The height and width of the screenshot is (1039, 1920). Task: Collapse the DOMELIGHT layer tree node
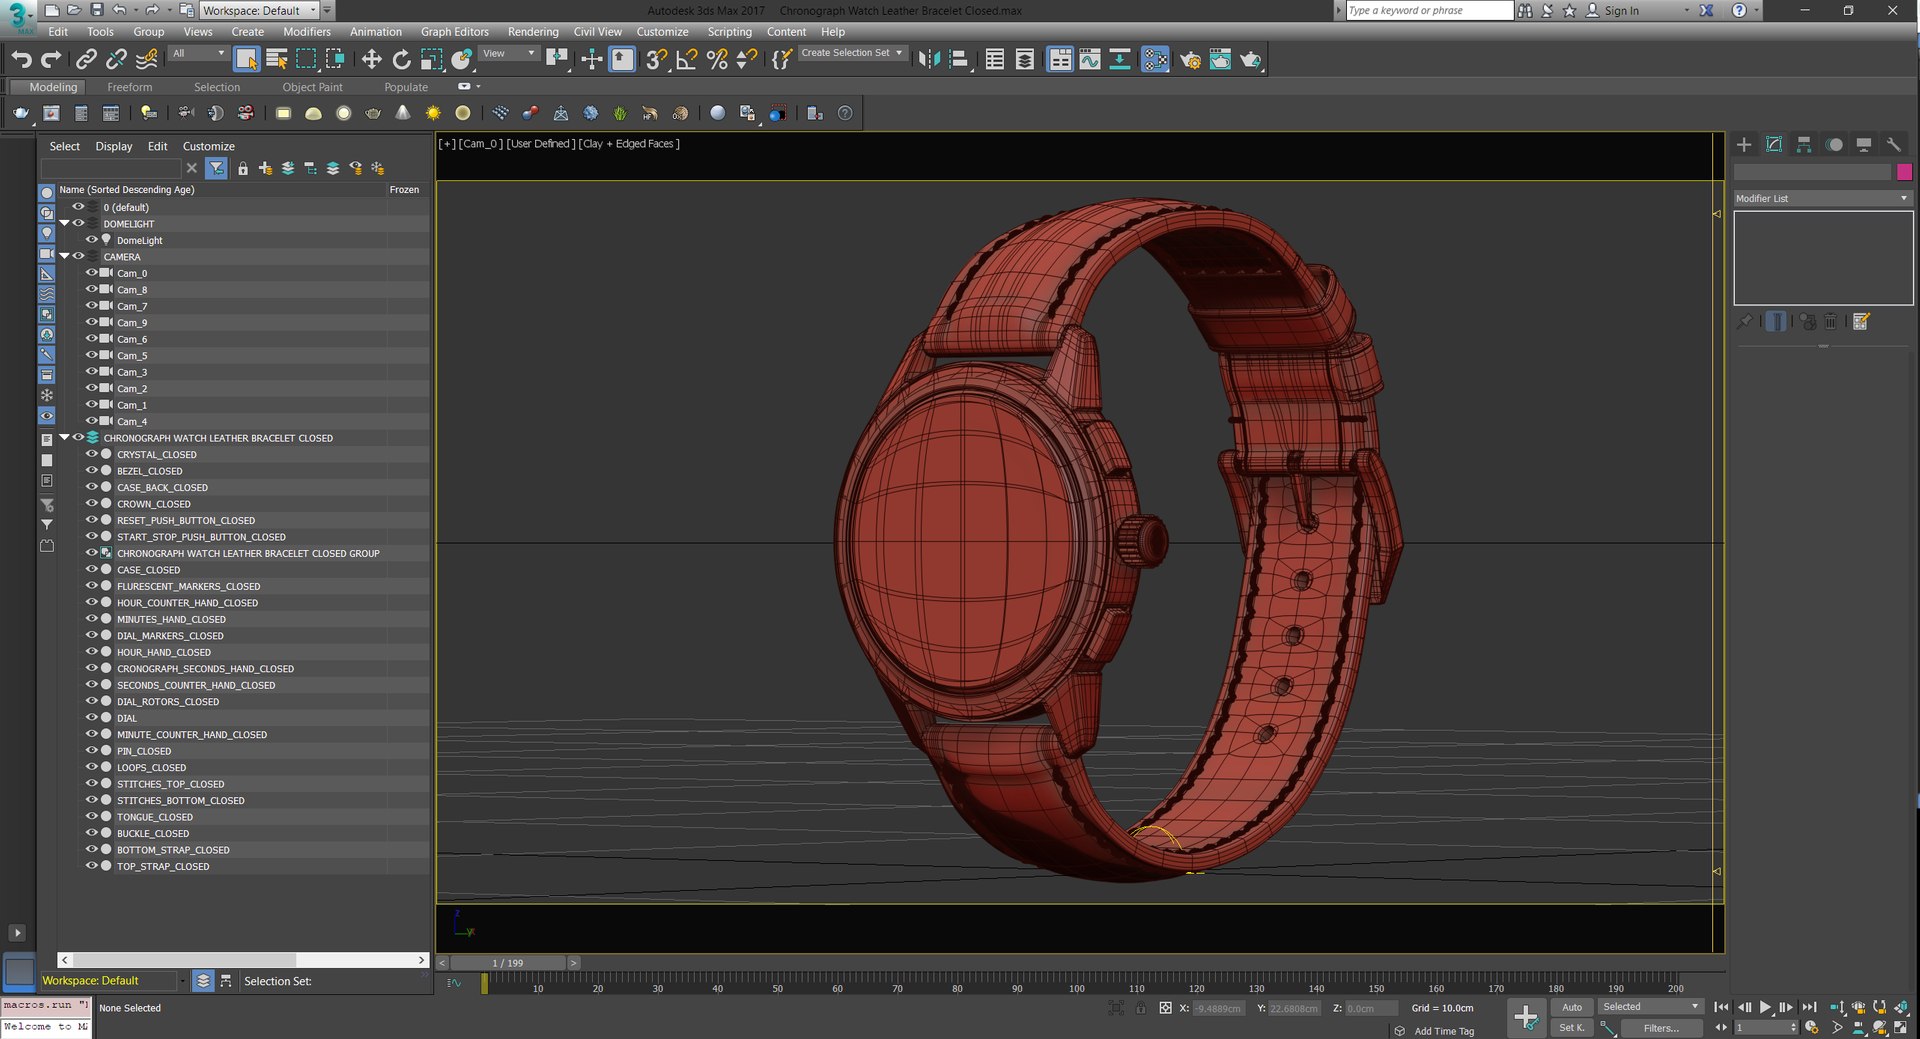pyautogui.click(x=65, y=223)
